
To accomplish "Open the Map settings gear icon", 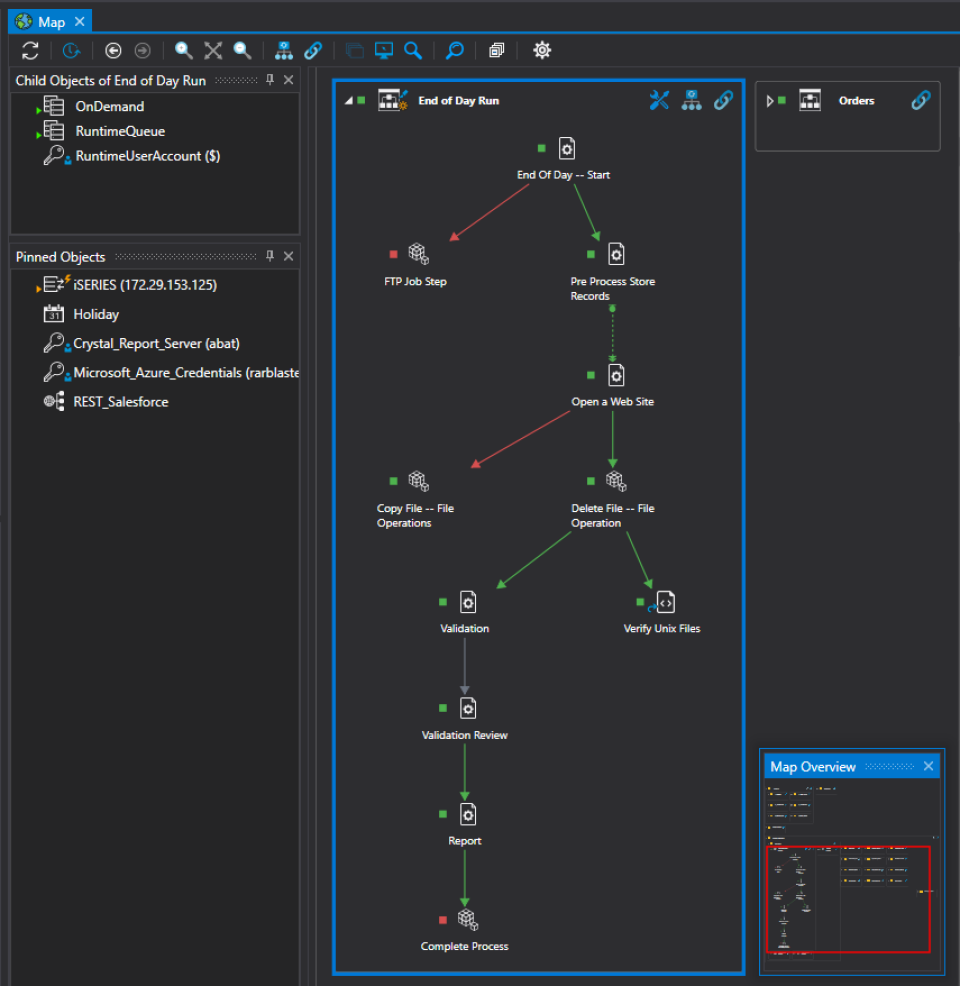I will (541, 50).
